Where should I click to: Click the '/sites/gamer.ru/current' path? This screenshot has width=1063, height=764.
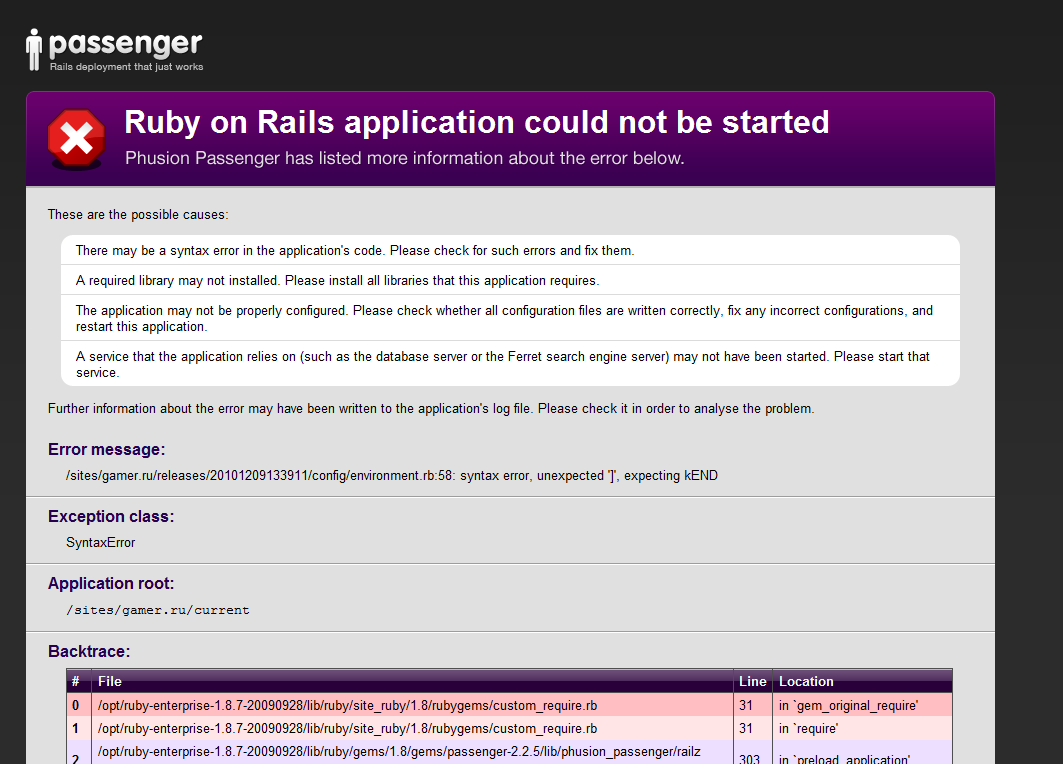[x=158, y=610]
